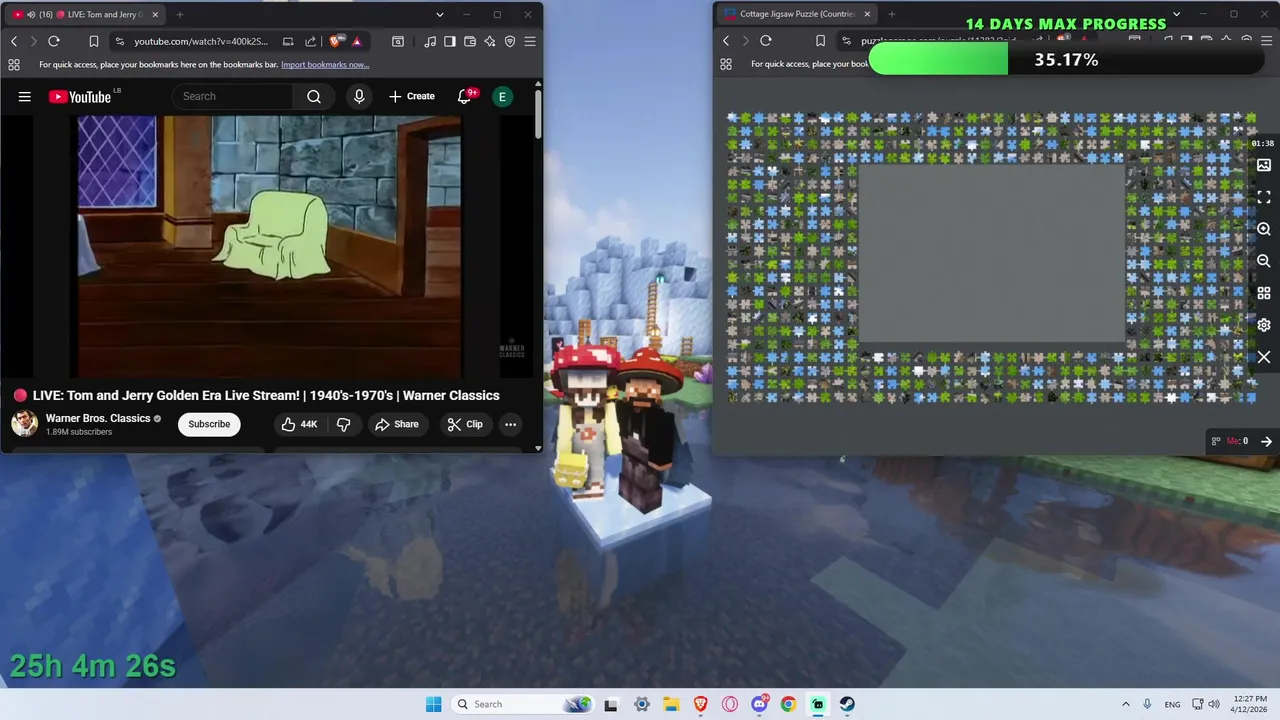Image resolution: width=1280 pixels, height=720 pixels.
Task: Show hidden system tray icons chevron
Action: (x=1126, y=704)
